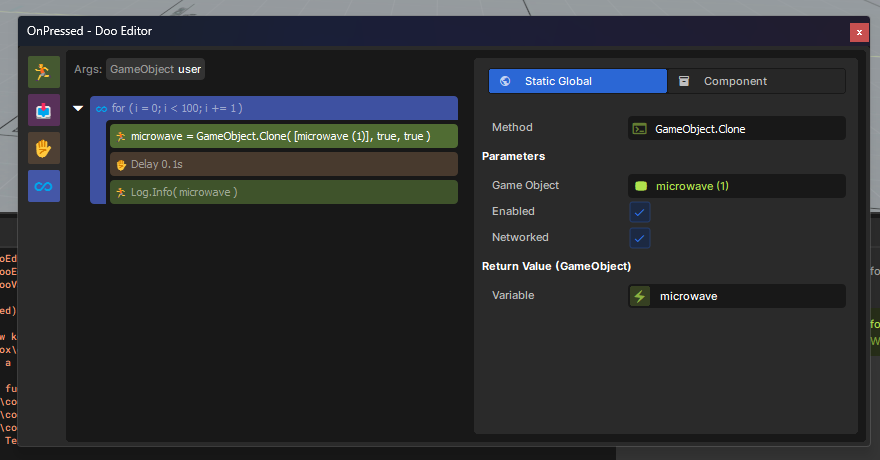
Task: Toggle the Networked checkbox
Action: (640, 238)
